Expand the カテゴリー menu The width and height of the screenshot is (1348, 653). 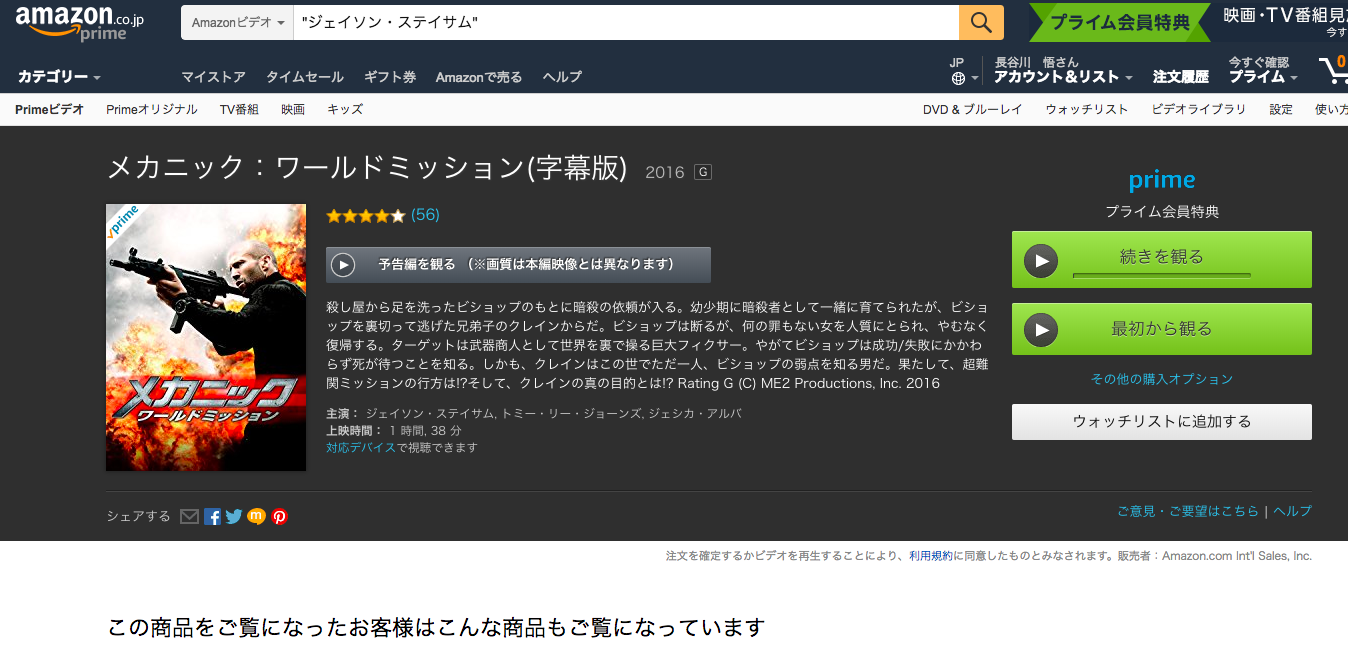60,77
